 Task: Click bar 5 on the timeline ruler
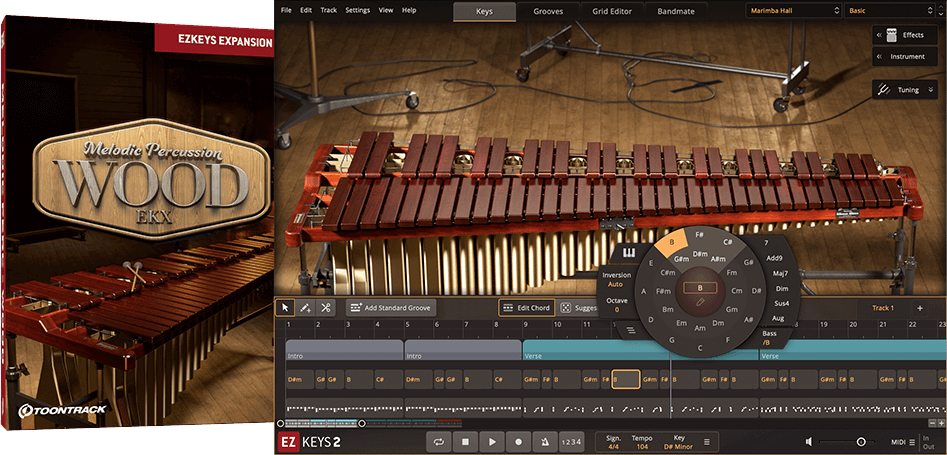click(x=406, y=326)
